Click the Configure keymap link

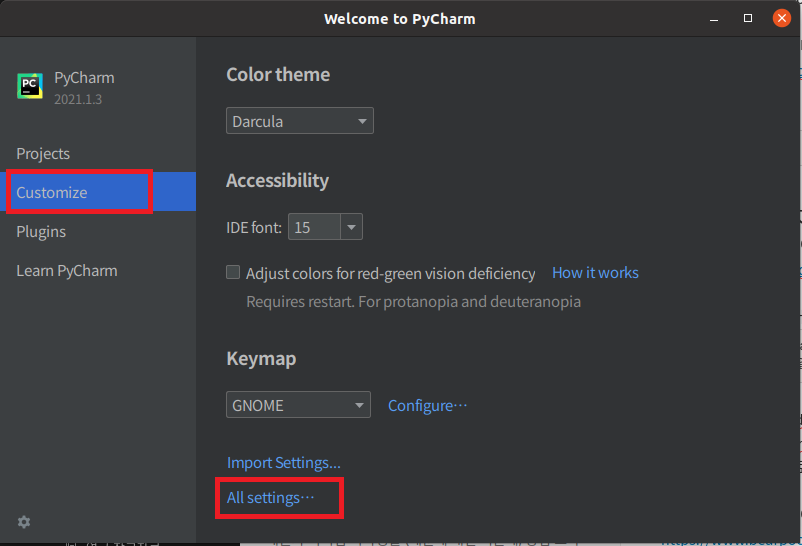coord(428,405)
